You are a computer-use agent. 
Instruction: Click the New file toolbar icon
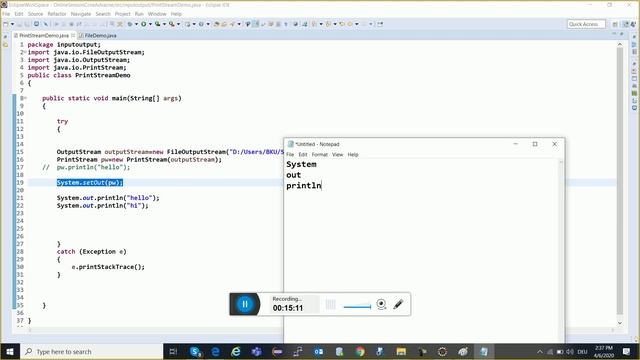click(6, 24)
